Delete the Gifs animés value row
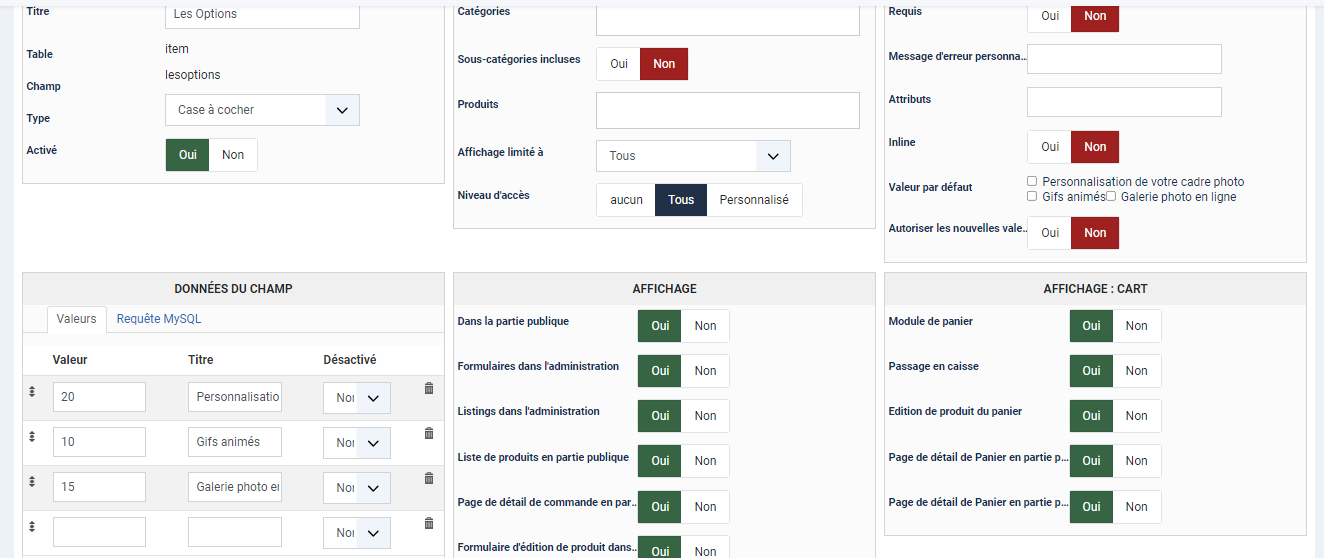Viewport: 1324px width, 558px height. coord(429,433)
